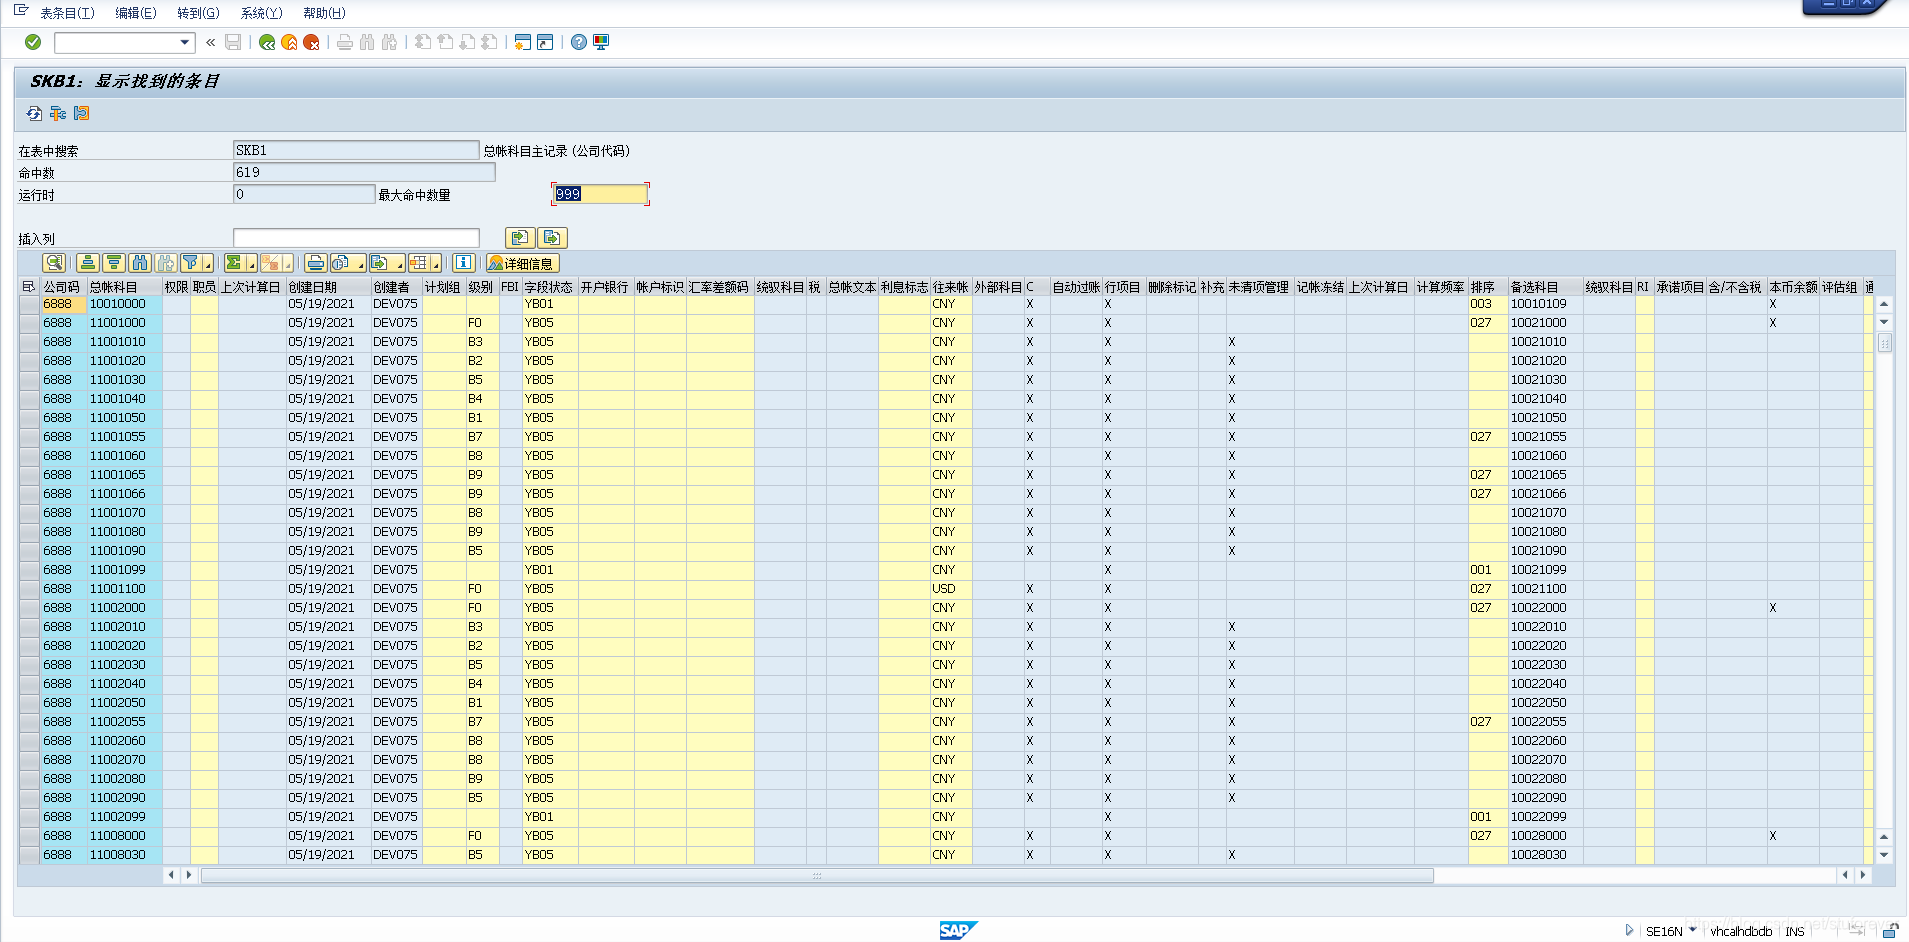Open the Total sigma dropdown arrow
The height and width of the screenshot is (942, 1909).
coord(251,263)
